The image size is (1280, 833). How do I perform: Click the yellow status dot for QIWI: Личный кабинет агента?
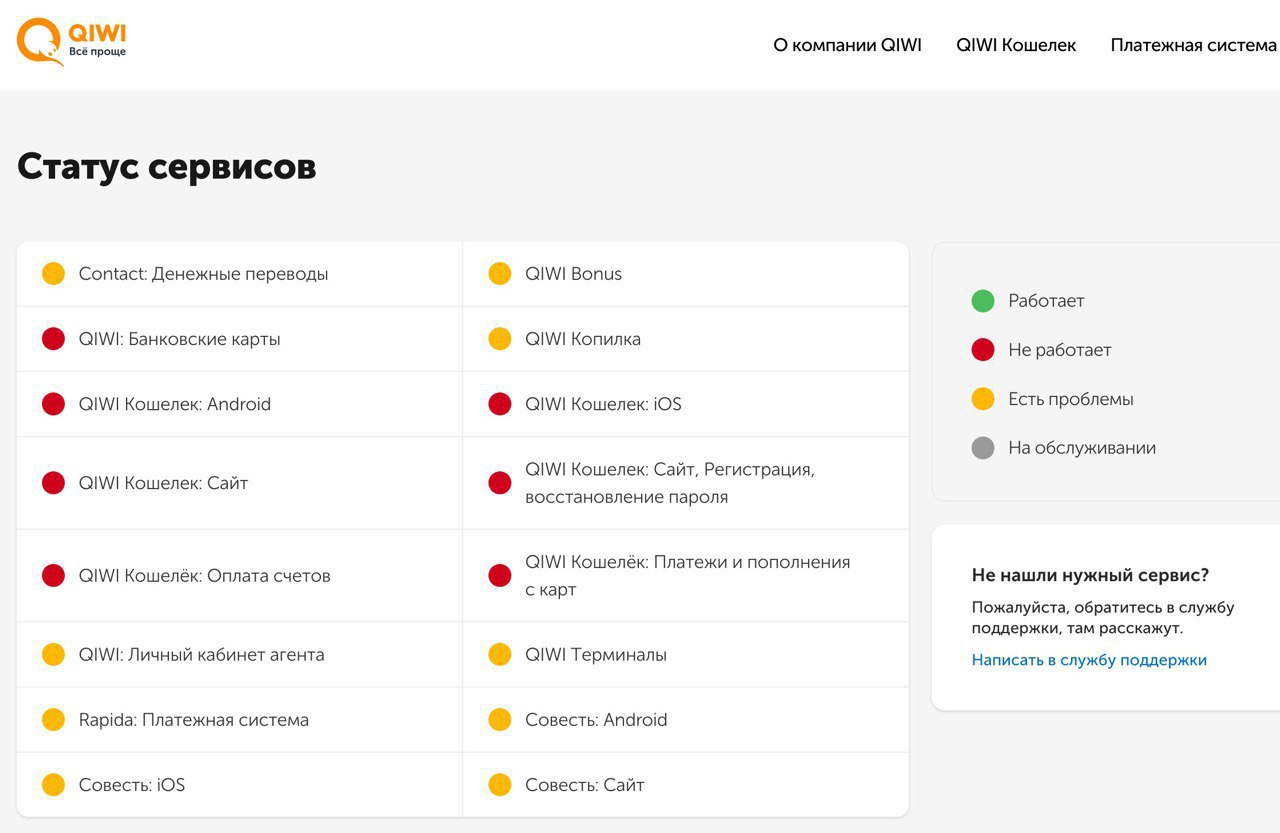[x=53, y=655]
